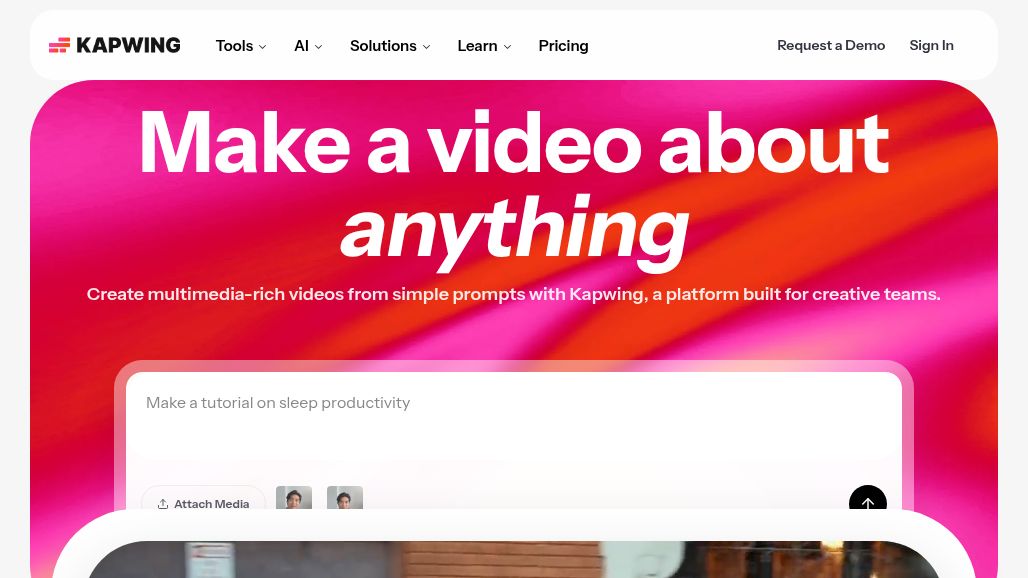
Task: Expand the Learn menu
Action: pyautogui.click(x=484, y=46)
